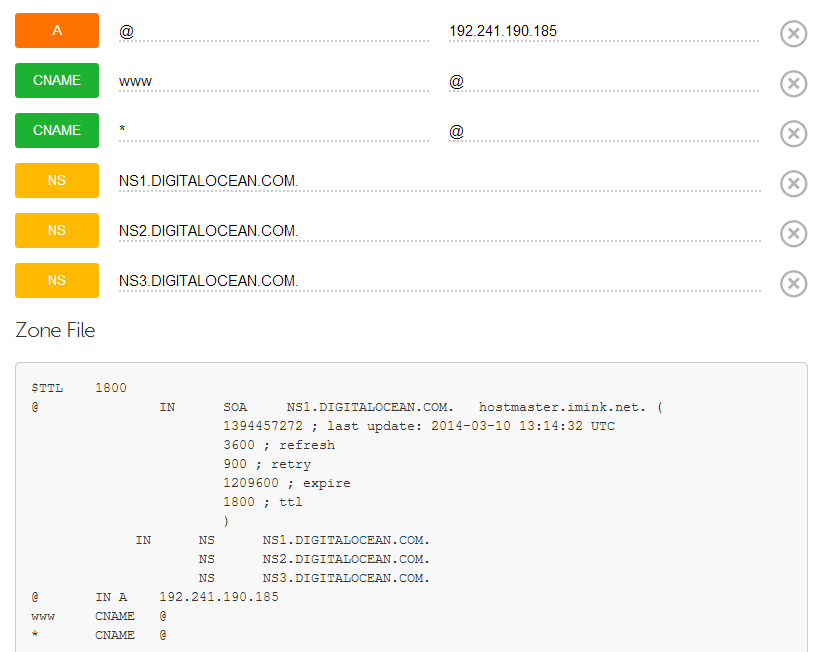Screen dimensions: 816x652
Task: Remove the wildcard CNAME record
Action: tap(793, 134)
